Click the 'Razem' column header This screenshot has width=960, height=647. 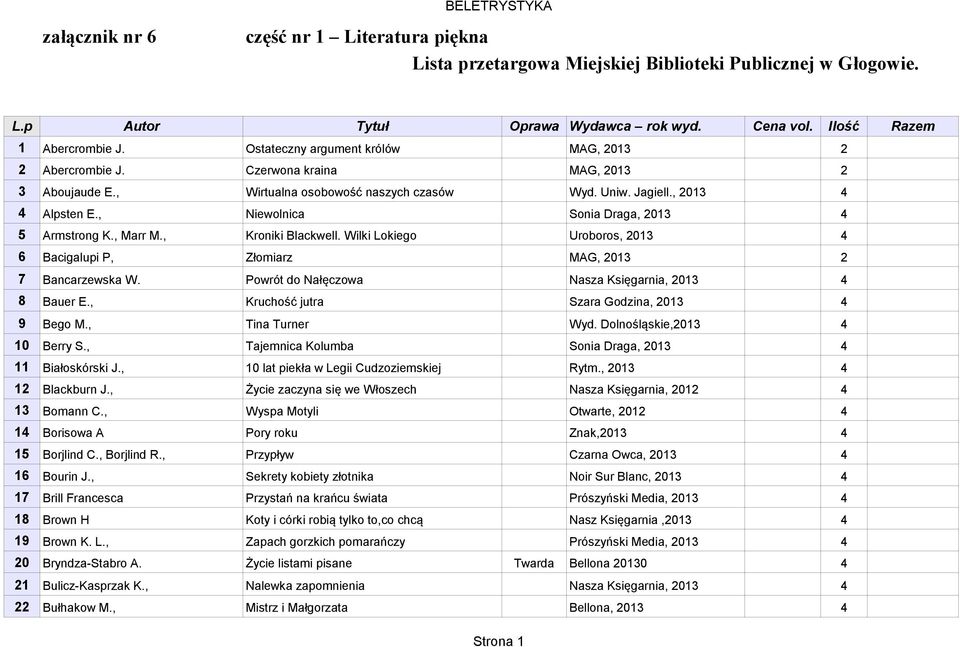pos(913,126)
